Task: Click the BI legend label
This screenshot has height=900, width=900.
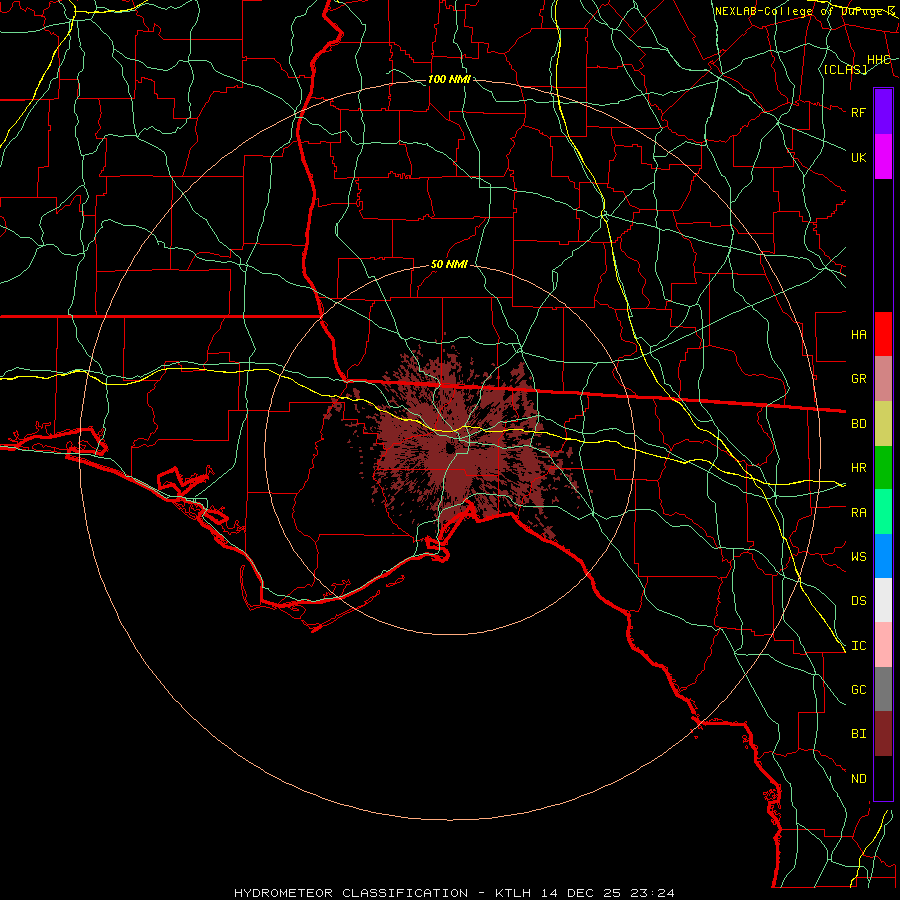Action: click(x=859, y=734)
